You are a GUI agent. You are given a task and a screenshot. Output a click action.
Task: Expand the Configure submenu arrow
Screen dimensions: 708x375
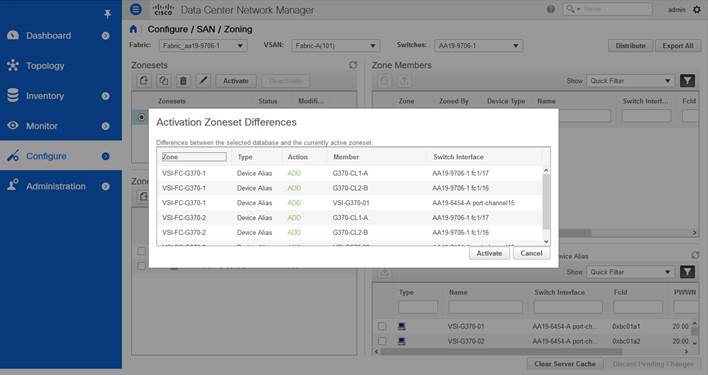[x=106, y=156]
